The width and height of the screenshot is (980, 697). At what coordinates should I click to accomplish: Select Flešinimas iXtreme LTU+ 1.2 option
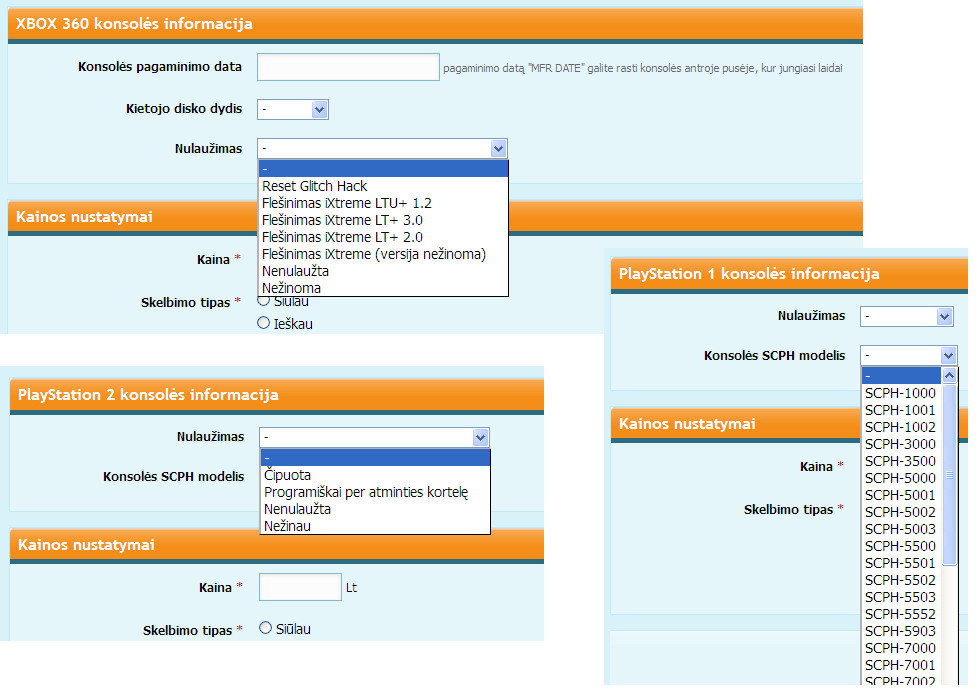point(383,203)
